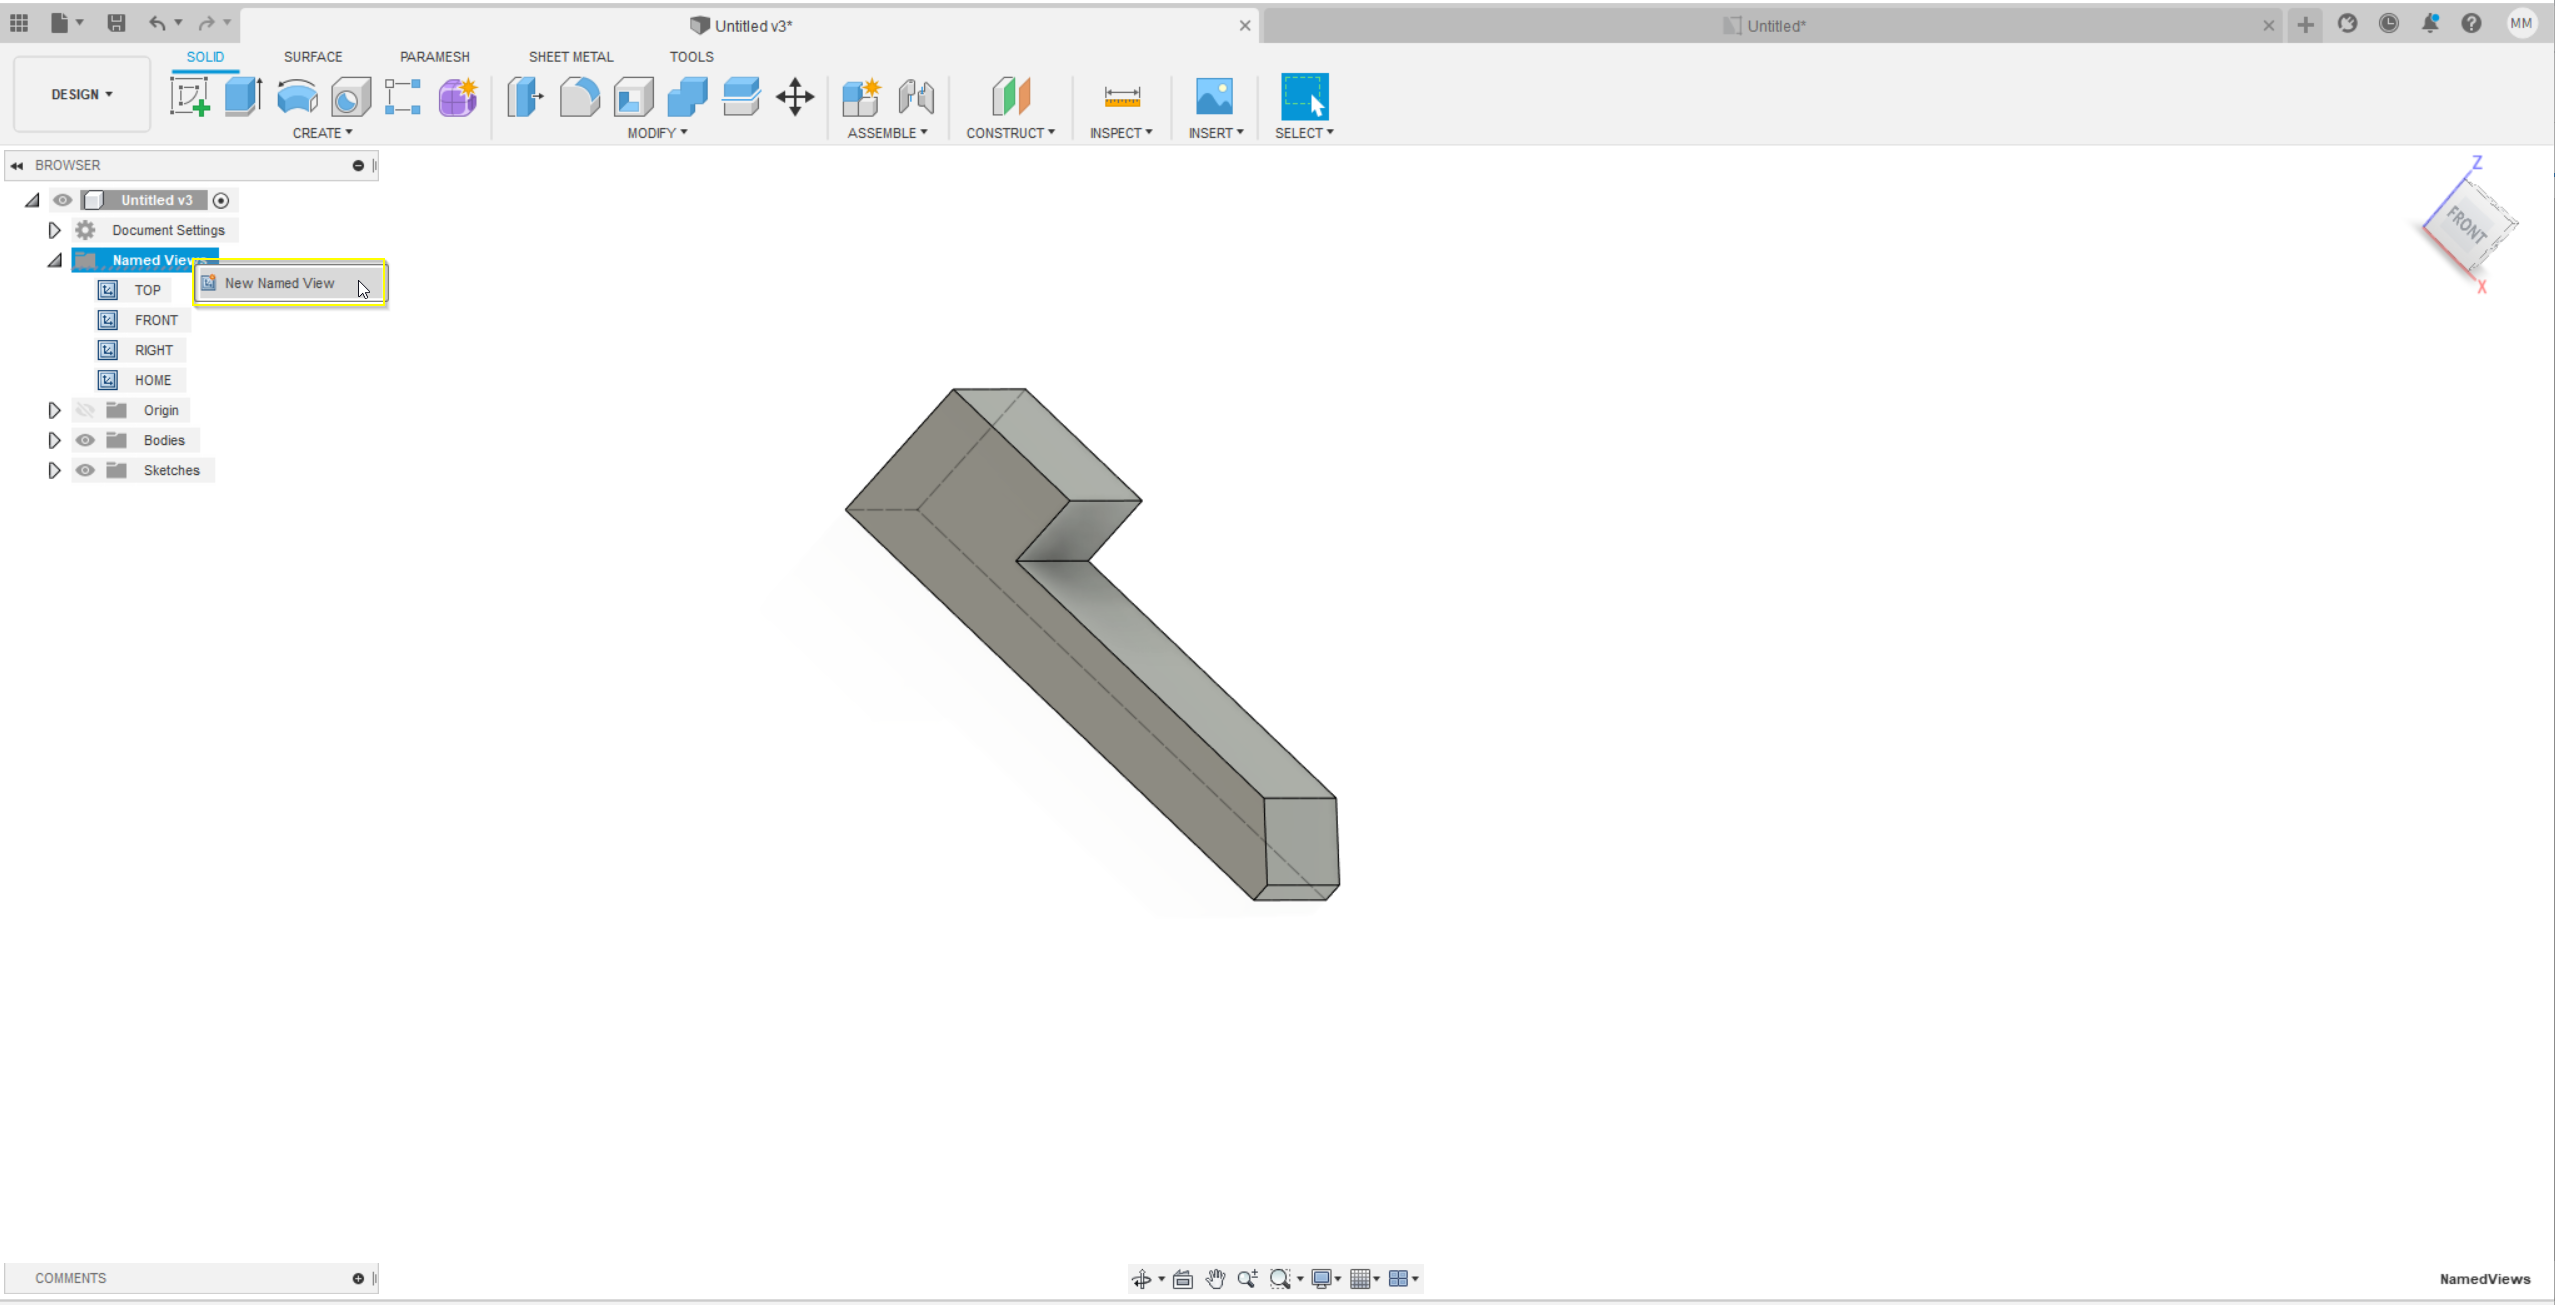Hide the Sketches folder with eye icon
Viewport: 2555px width, 1305px height.
[86, 470]
